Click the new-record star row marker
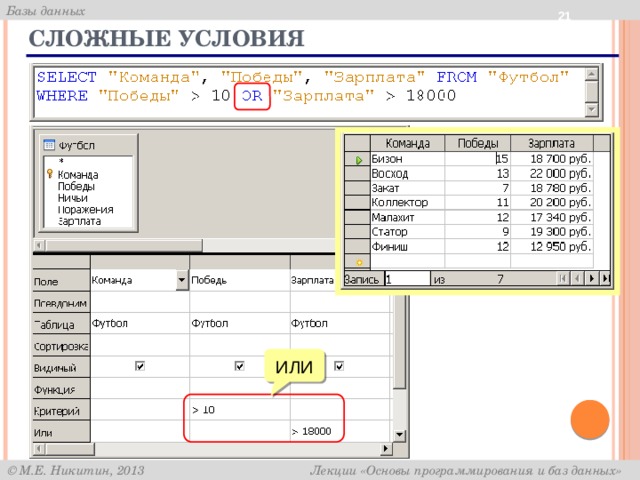Screen dimensions: 640x480 point(359,262)
